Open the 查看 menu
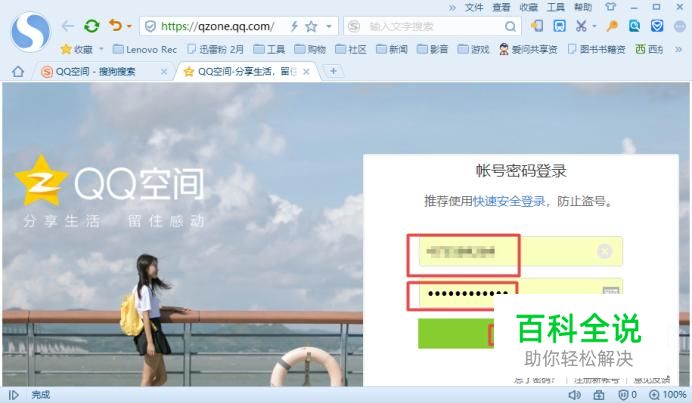The image size is (692, 403). (501, 8)
